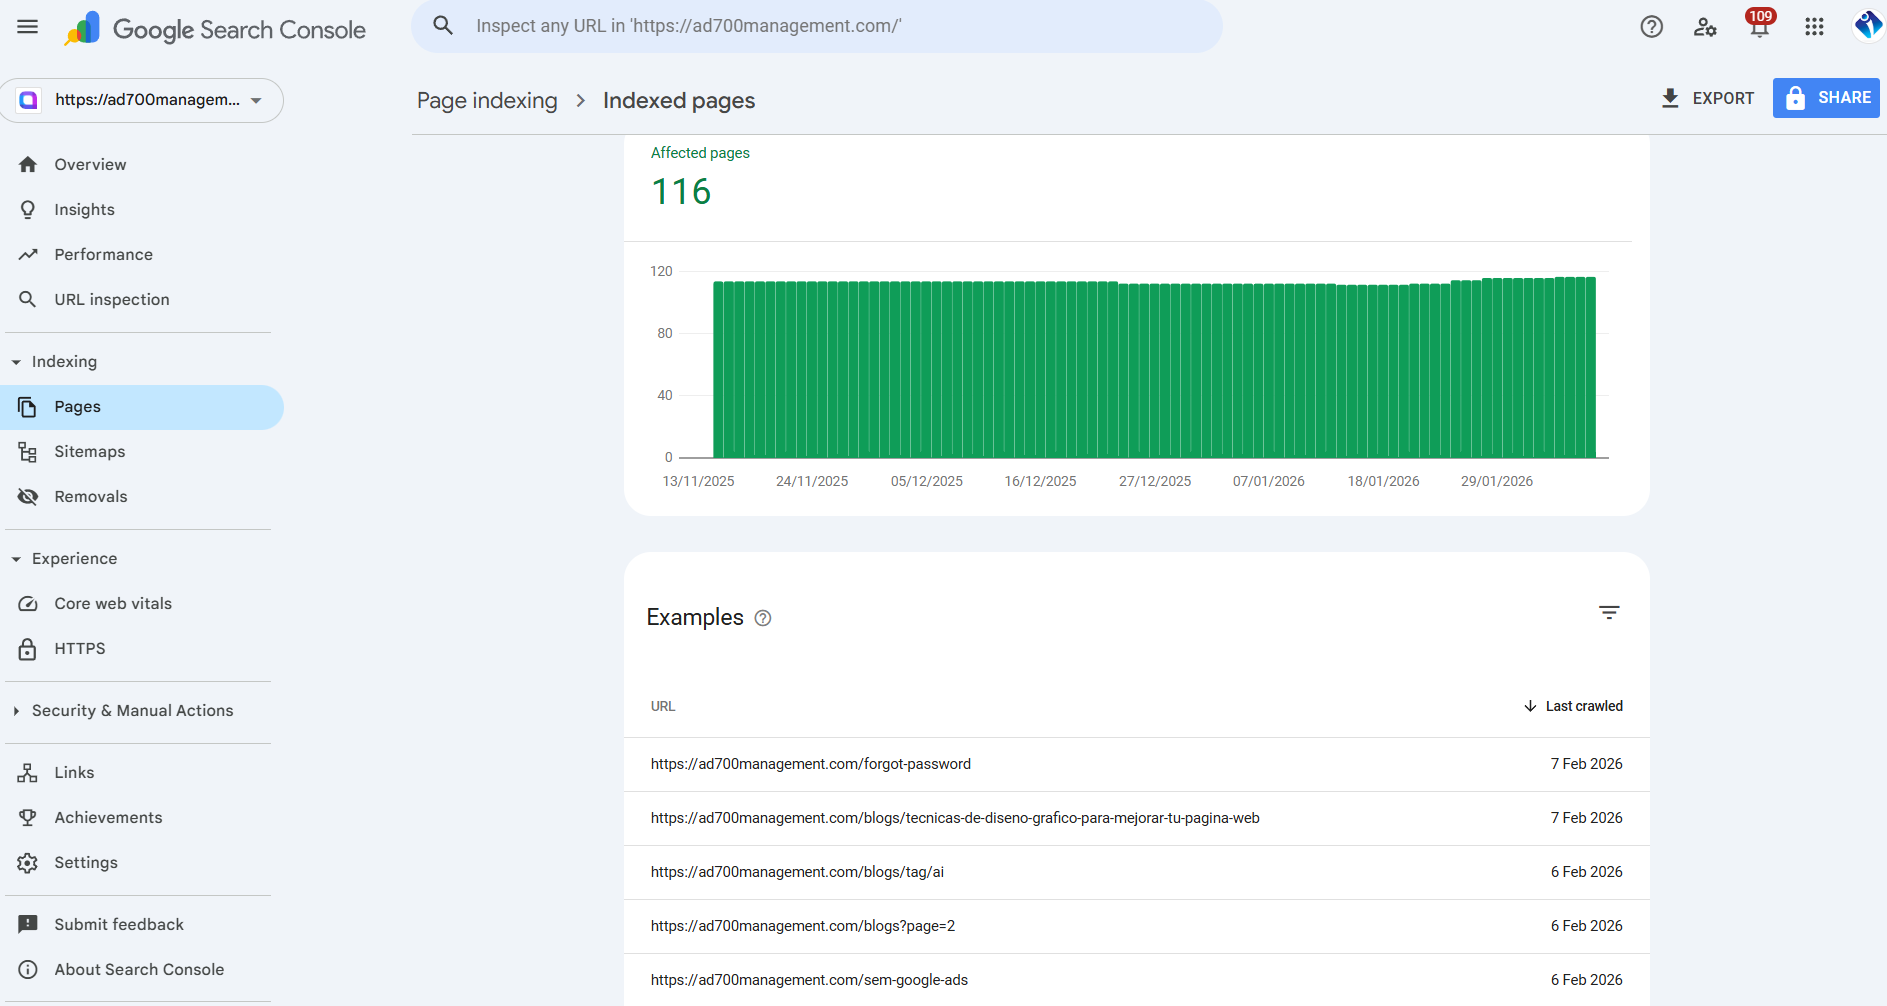Click the Examples help info icon
The image size is (1887, 1006).
click(x=763, y=618)
